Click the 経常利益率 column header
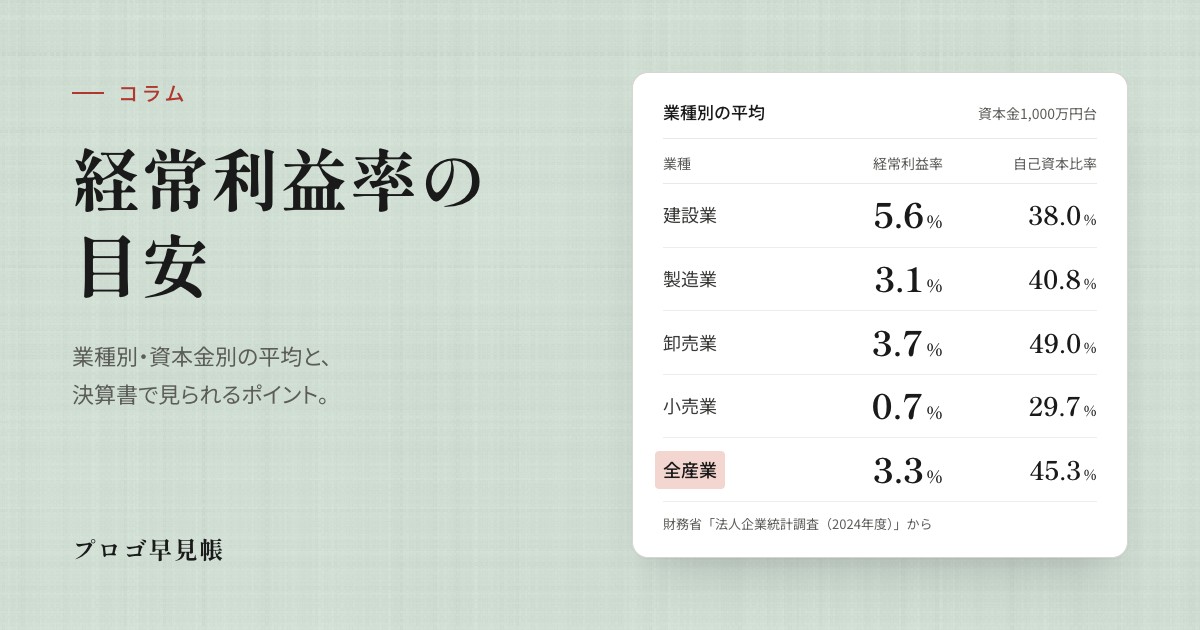The image size is (1200, 630). point(908,164)
